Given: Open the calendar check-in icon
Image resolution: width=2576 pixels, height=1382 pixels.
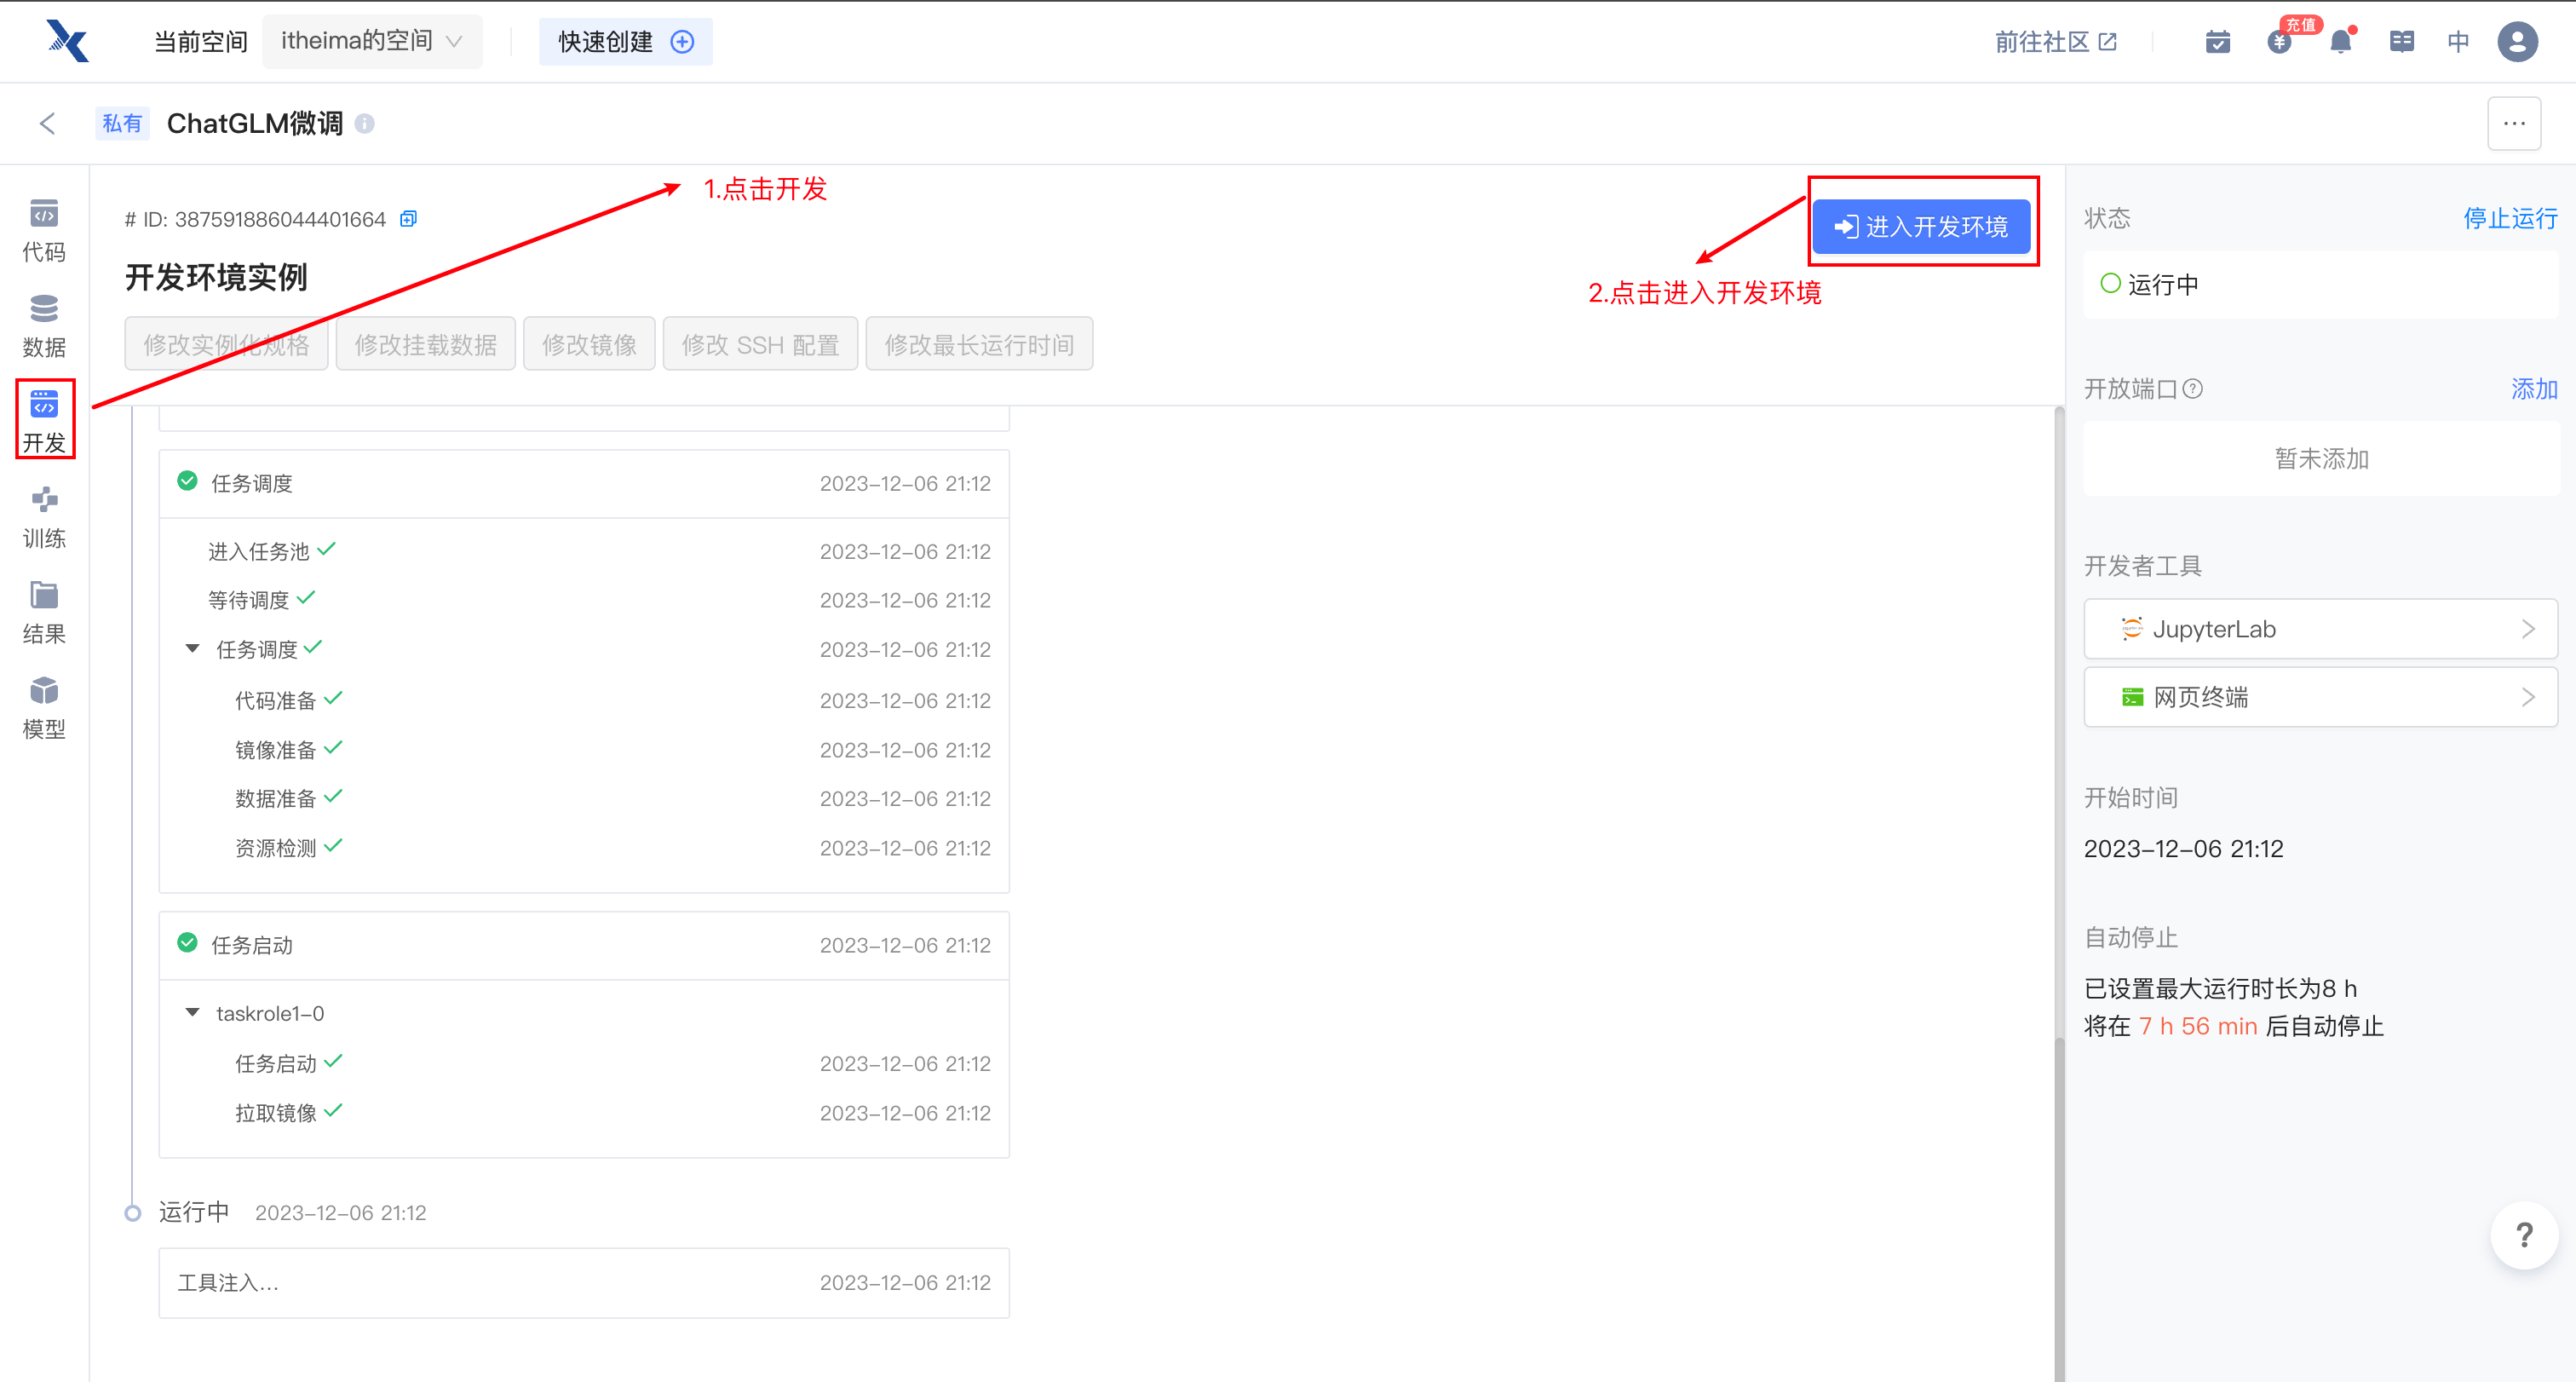Looking at the screenshot, I should coord(2217,42).
